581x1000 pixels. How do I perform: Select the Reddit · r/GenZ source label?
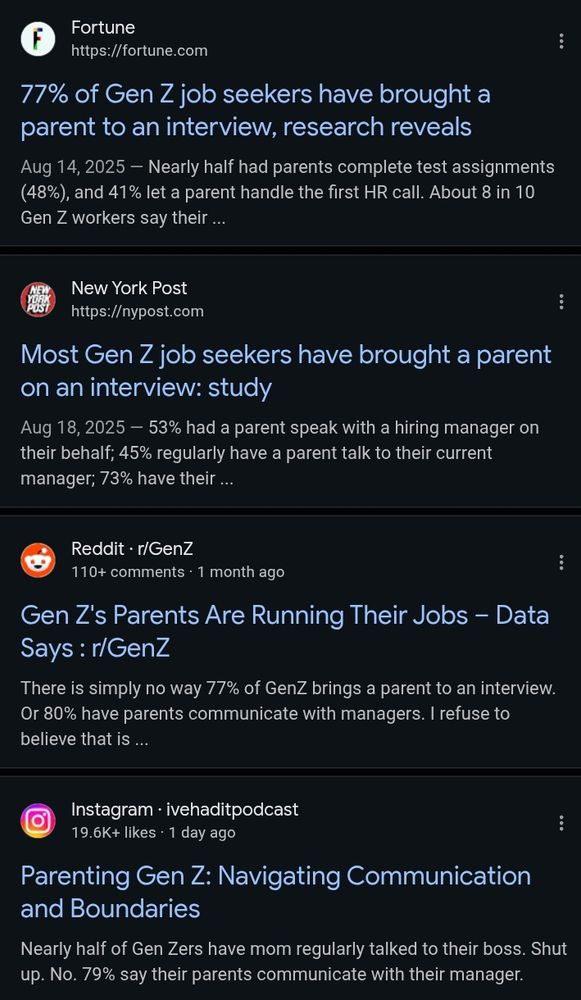132,548
